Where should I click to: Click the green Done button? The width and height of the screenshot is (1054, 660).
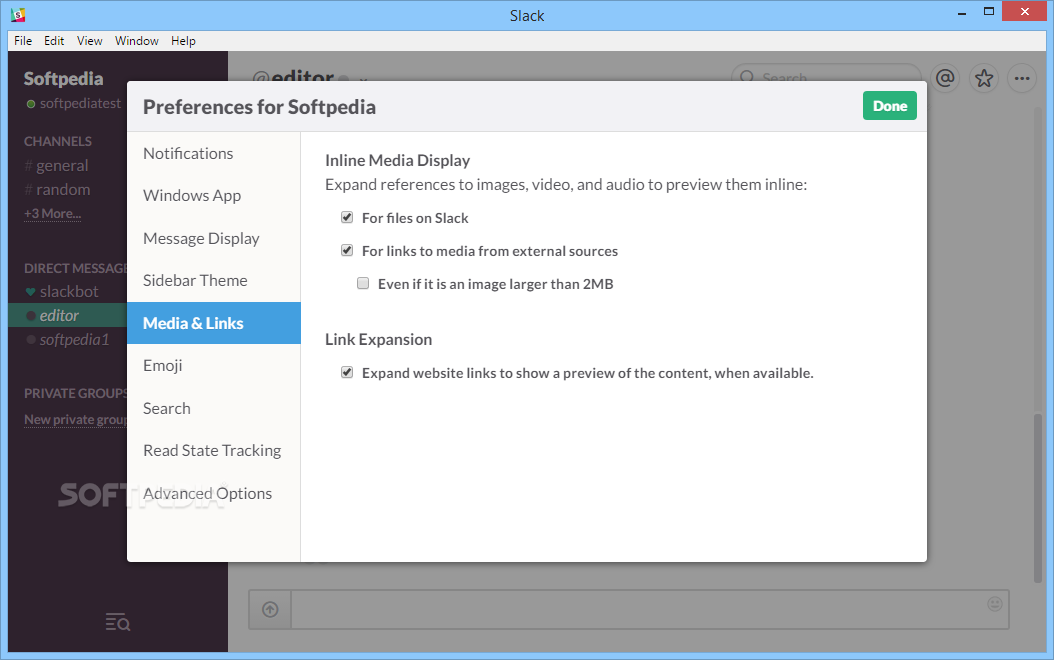click(889, 106)
